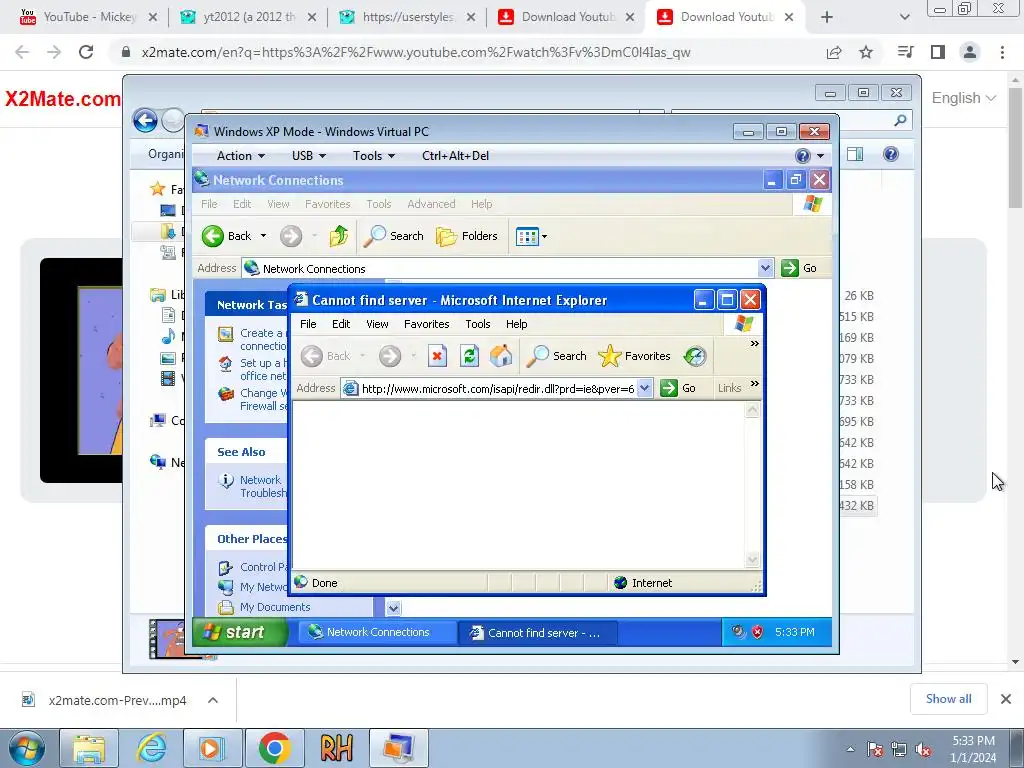Switch to yt2012 tab in Chrome
1024x768 pixels.
point(248,17)
